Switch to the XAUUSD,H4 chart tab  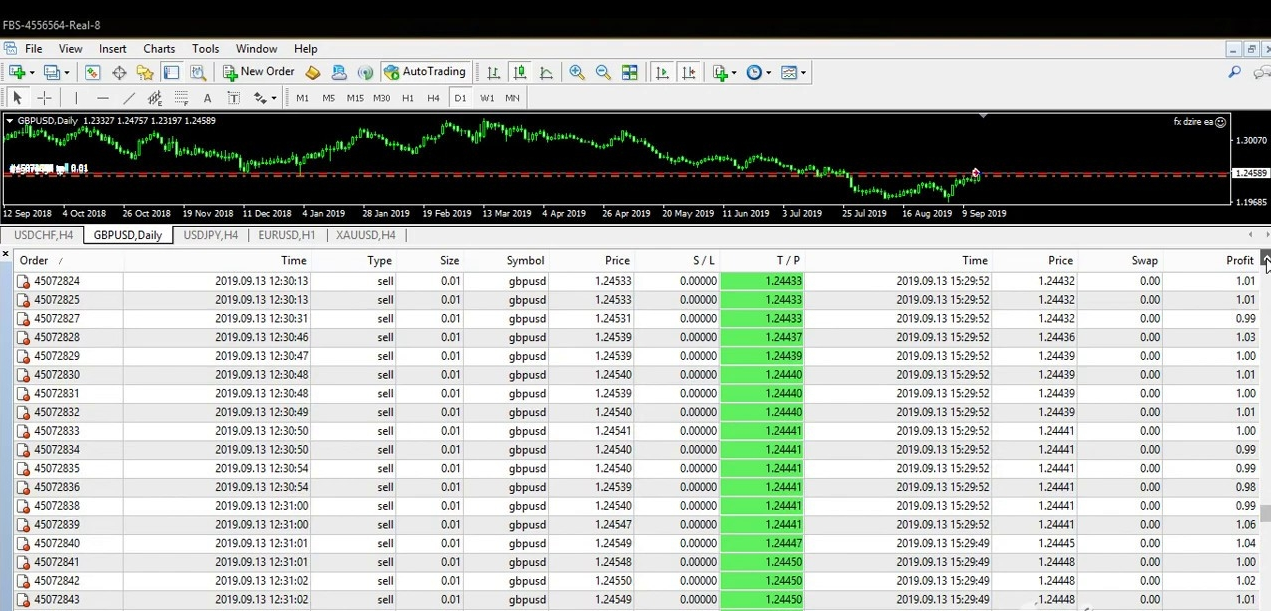[x=366, y=235]
